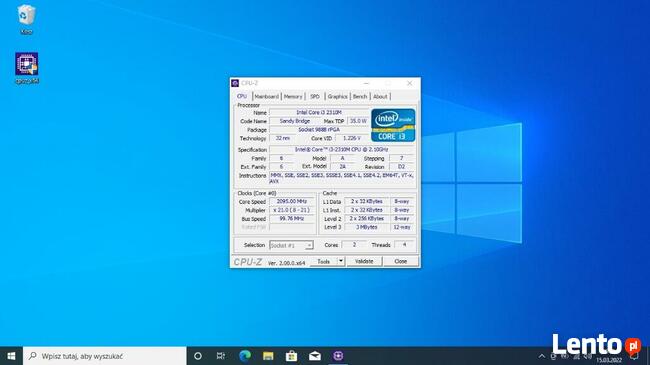This screenshot has height=365, width=650.
Task: Open the Socket #1 selection dropdown
Action: click(291, 246)
